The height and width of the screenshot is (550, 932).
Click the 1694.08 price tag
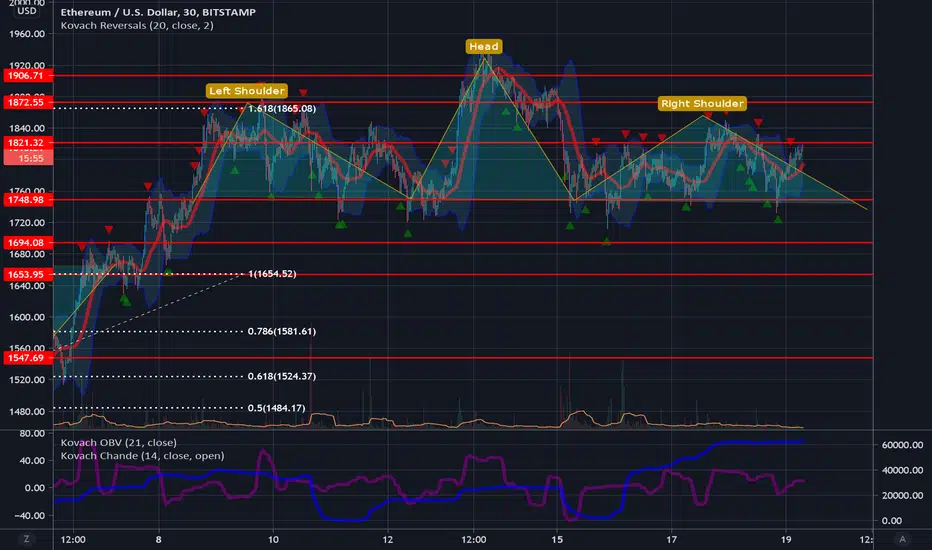(28, 243)
